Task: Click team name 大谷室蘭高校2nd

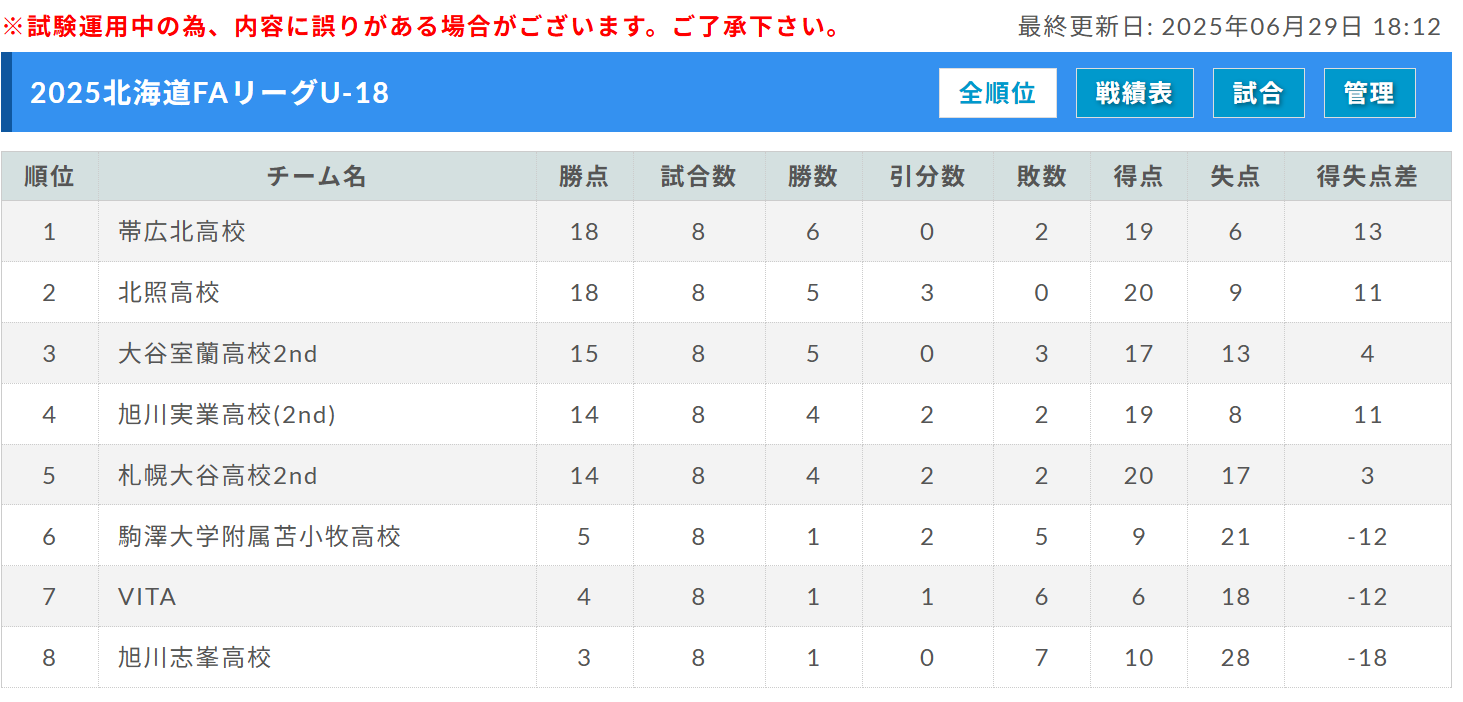Action: point(218,354)
